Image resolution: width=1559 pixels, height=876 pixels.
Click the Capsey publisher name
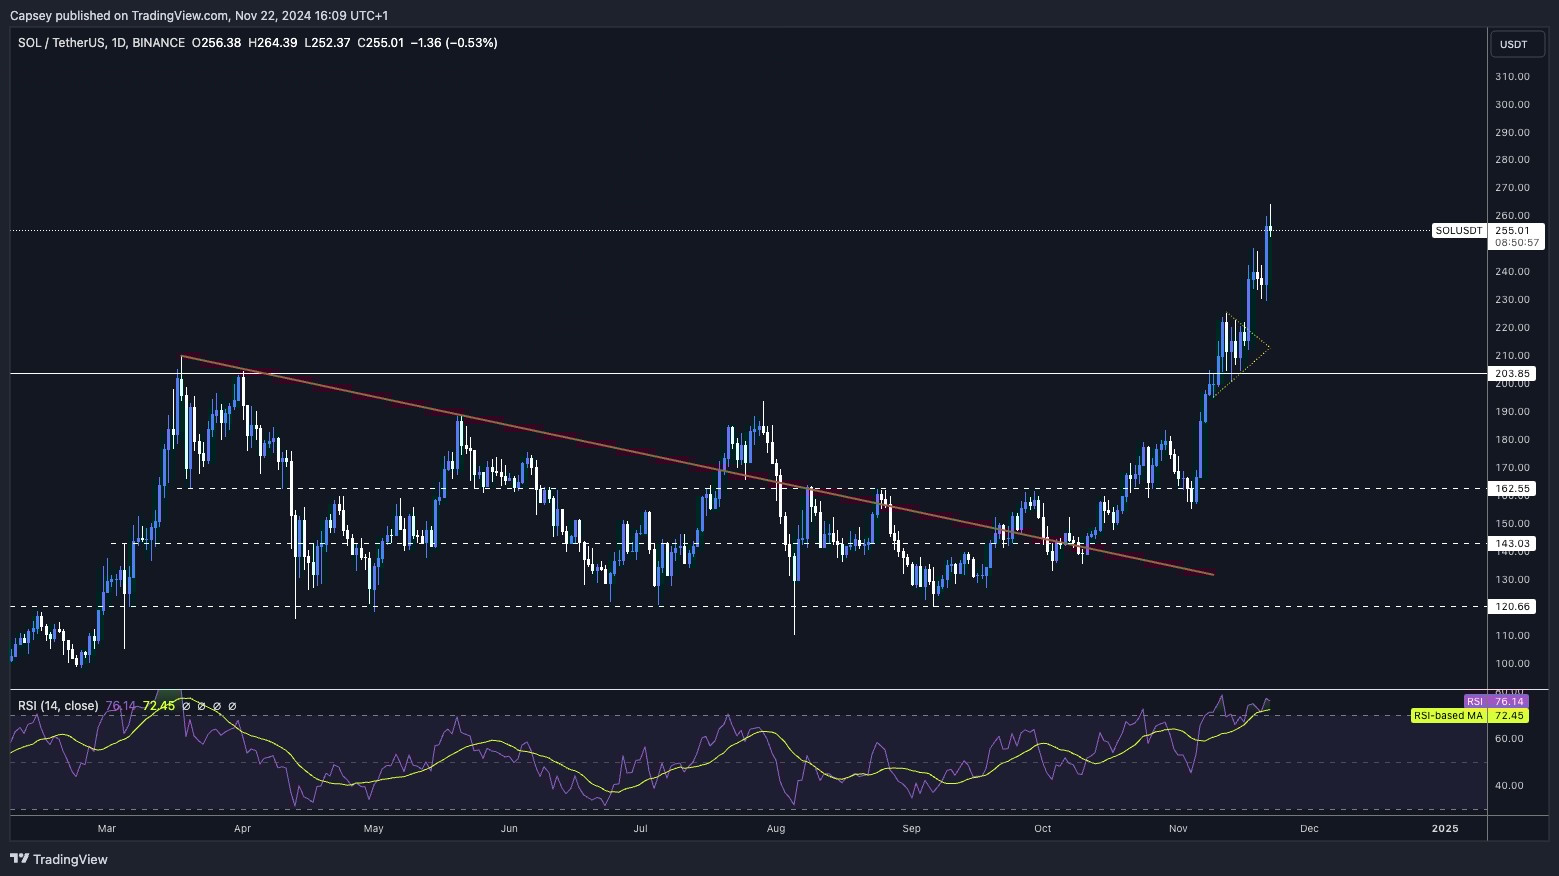click(29, 15)
